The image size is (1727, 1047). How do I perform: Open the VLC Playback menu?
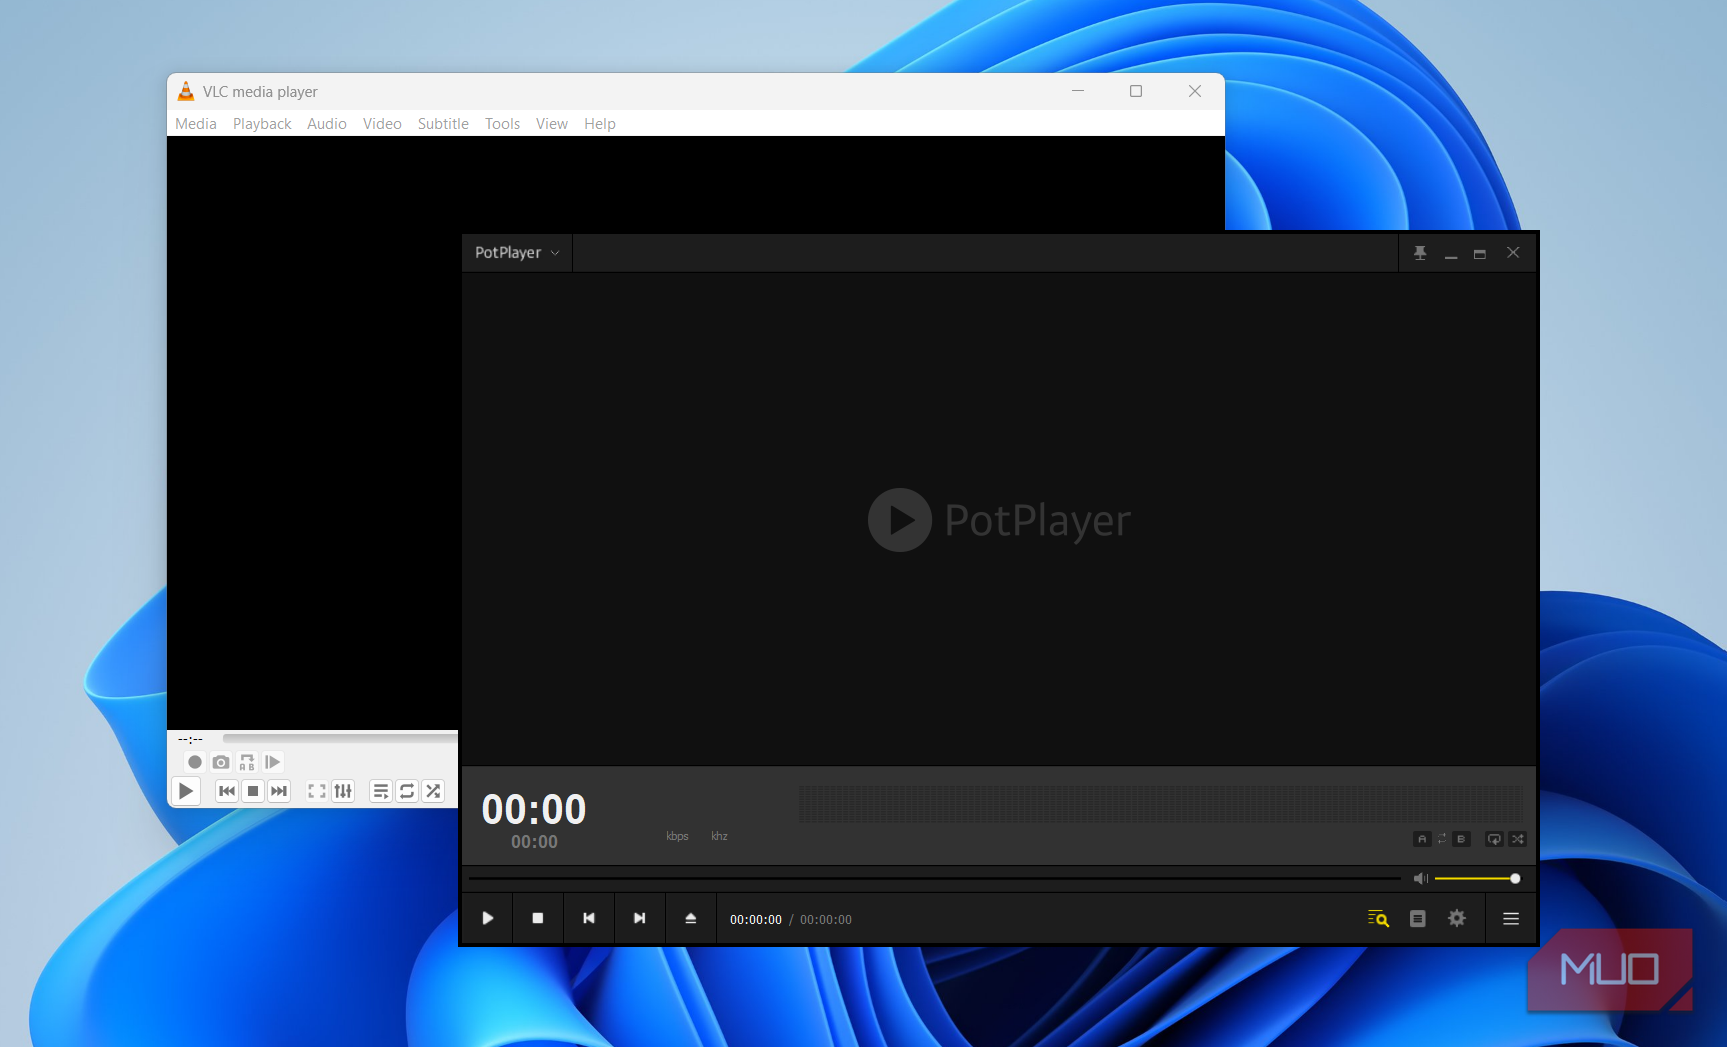pos(262,124)
